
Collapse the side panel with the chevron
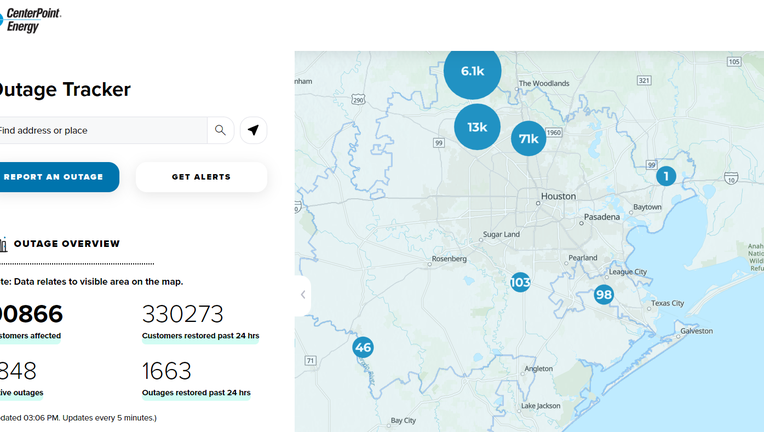[303, 295]
